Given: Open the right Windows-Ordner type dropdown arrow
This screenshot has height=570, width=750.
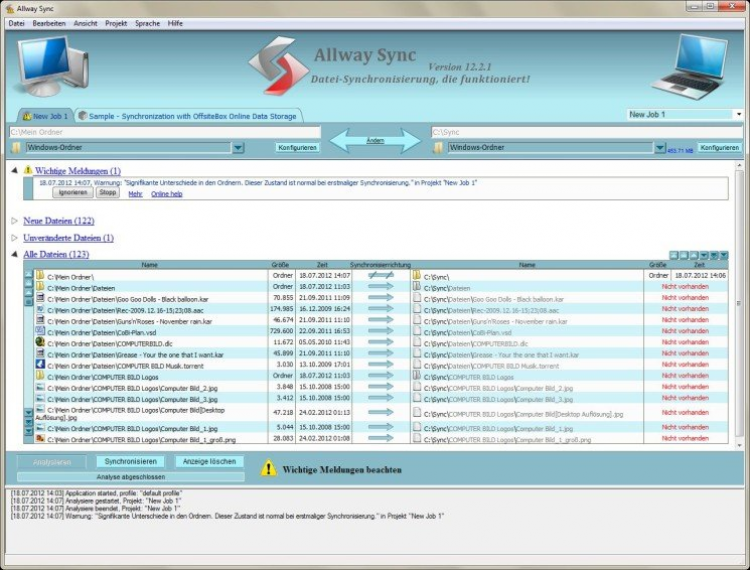Looking at the screenshot, I should pos(660,148).
